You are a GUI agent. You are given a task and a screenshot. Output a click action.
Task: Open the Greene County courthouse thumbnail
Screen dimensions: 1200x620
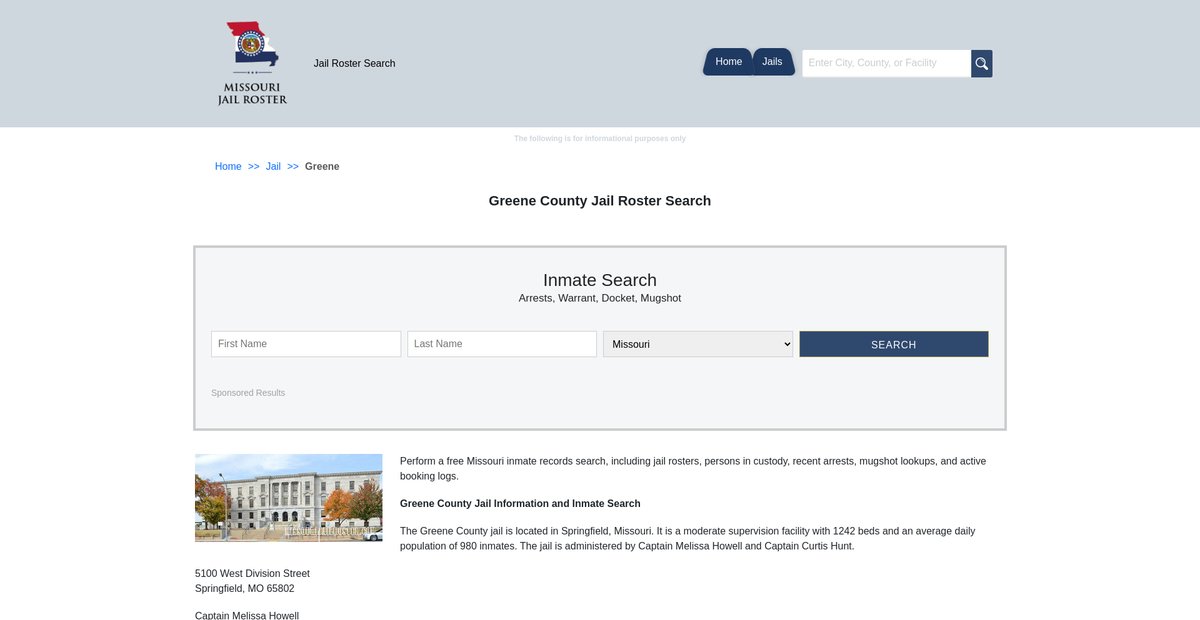click(289, 498)
